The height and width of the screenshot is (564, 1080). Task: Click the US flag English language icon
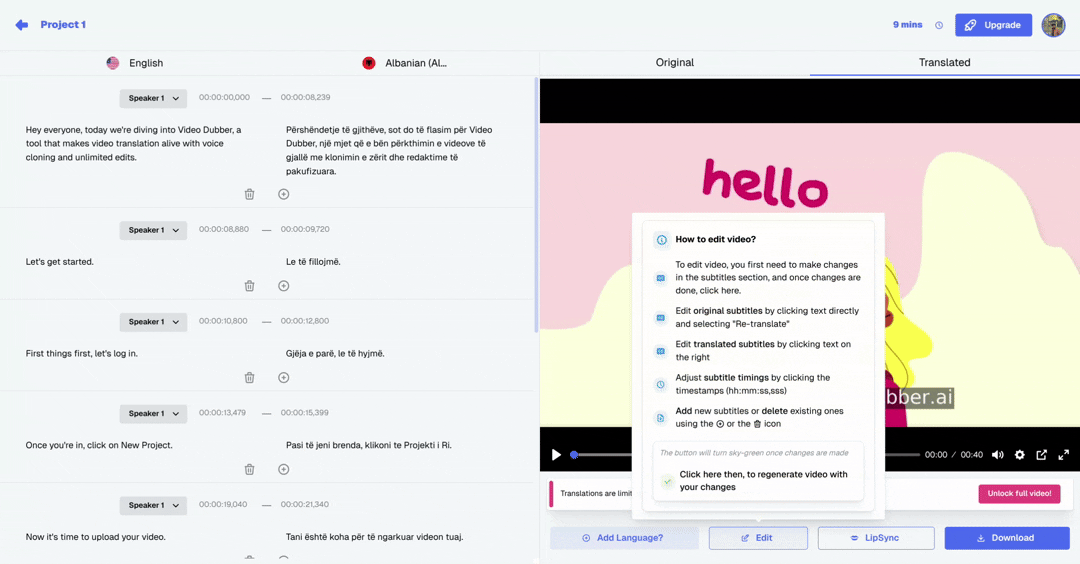(x=113, y=63)
